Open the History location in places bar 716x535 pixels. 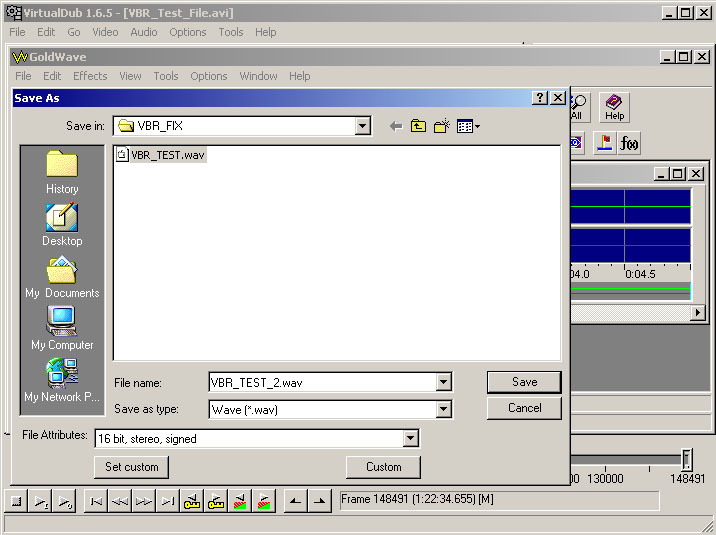[62, 173]
